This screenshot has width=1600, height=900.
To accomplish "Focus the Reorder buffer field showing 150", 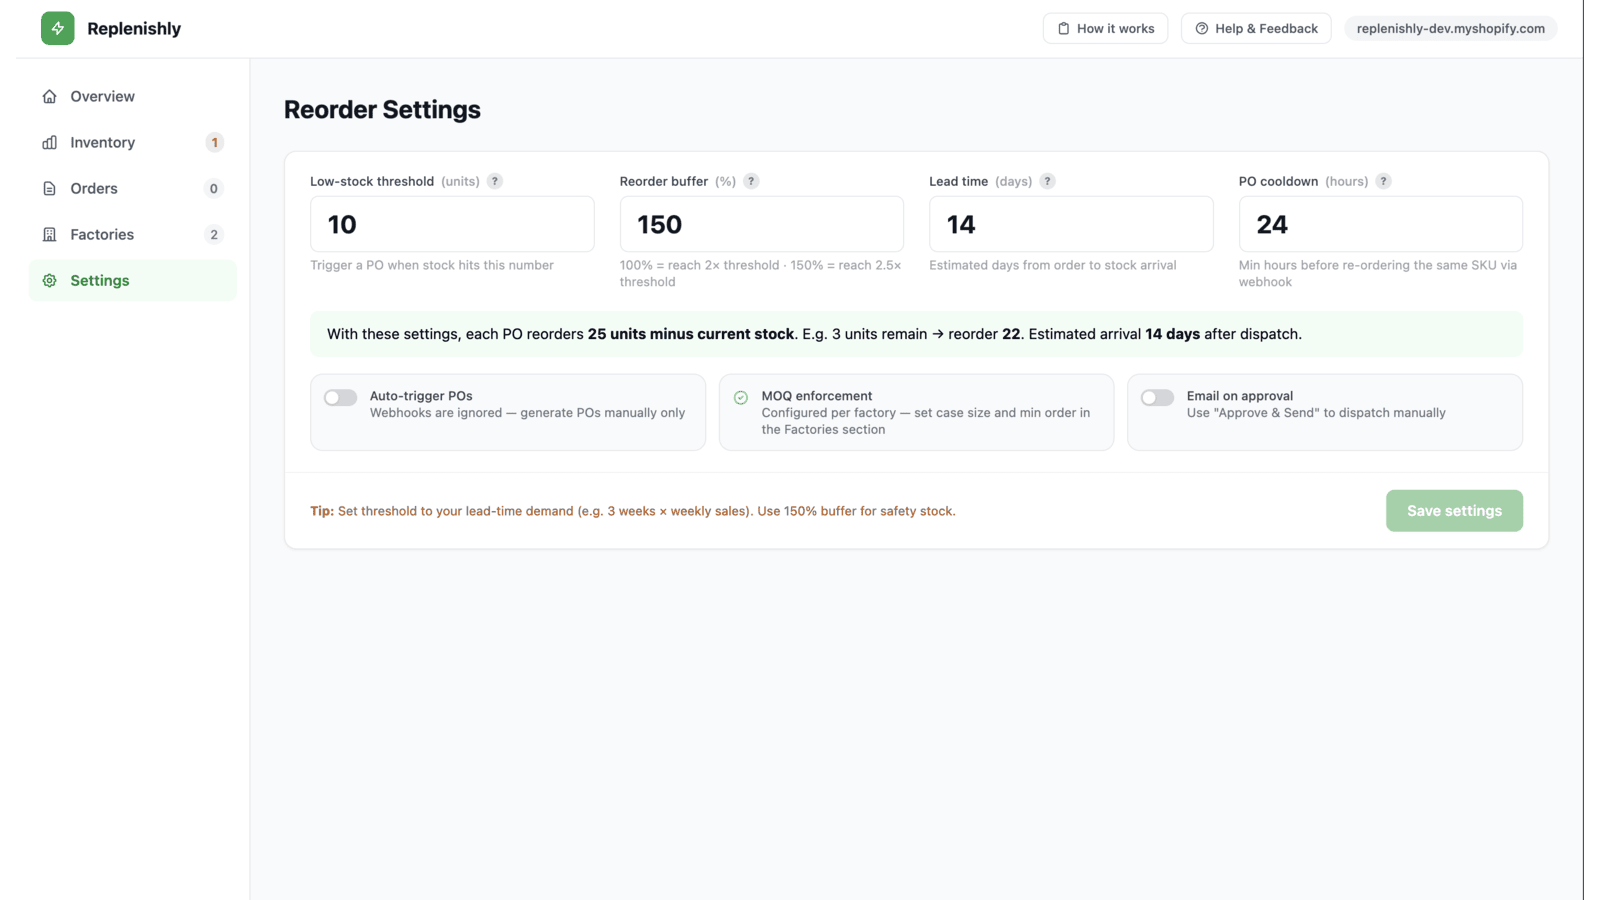I will pos(761,224).
